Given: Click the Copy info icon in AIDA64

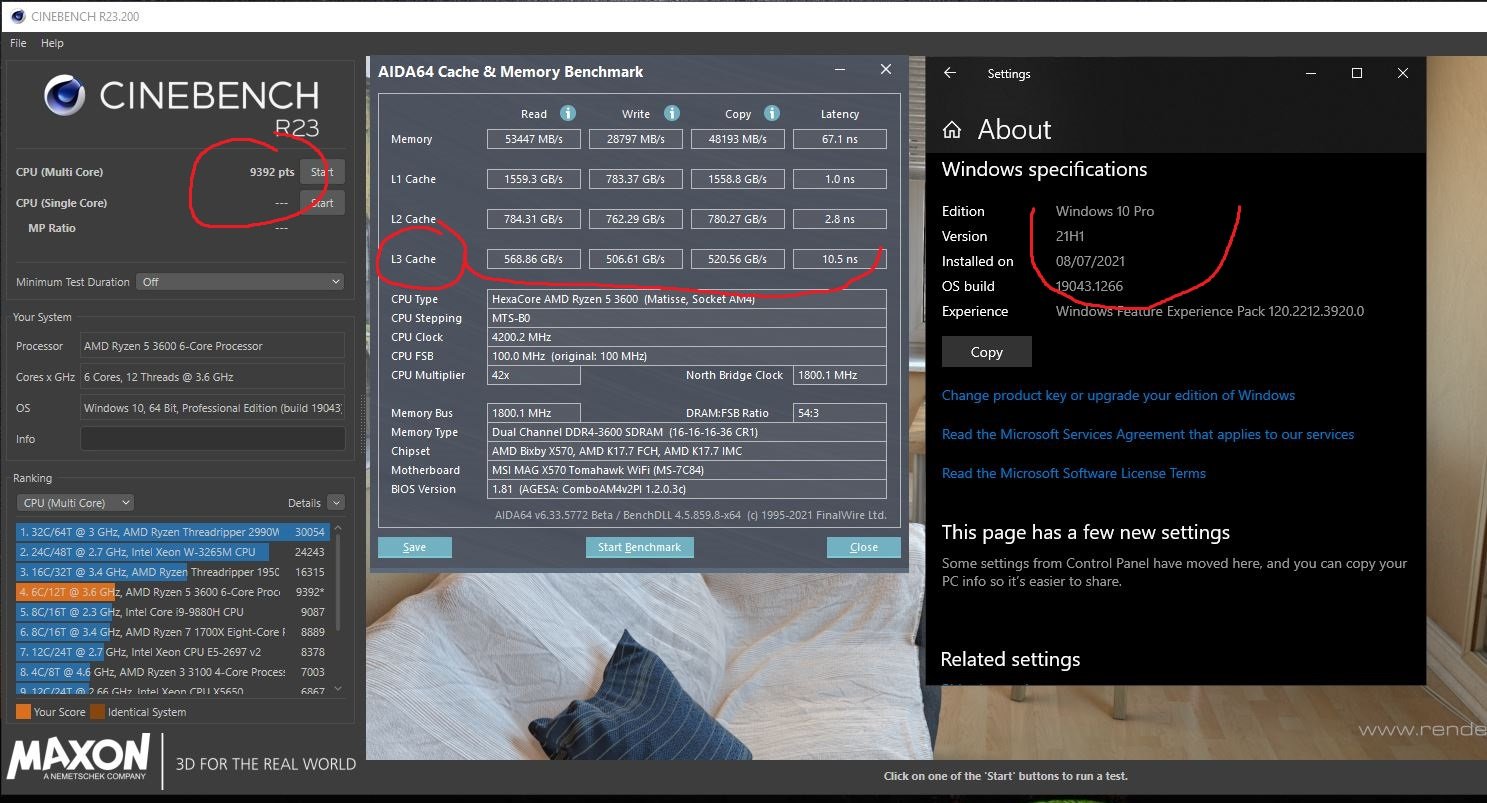Looking at the screenshot, I should pyautogui.click(x=772, y=114).
